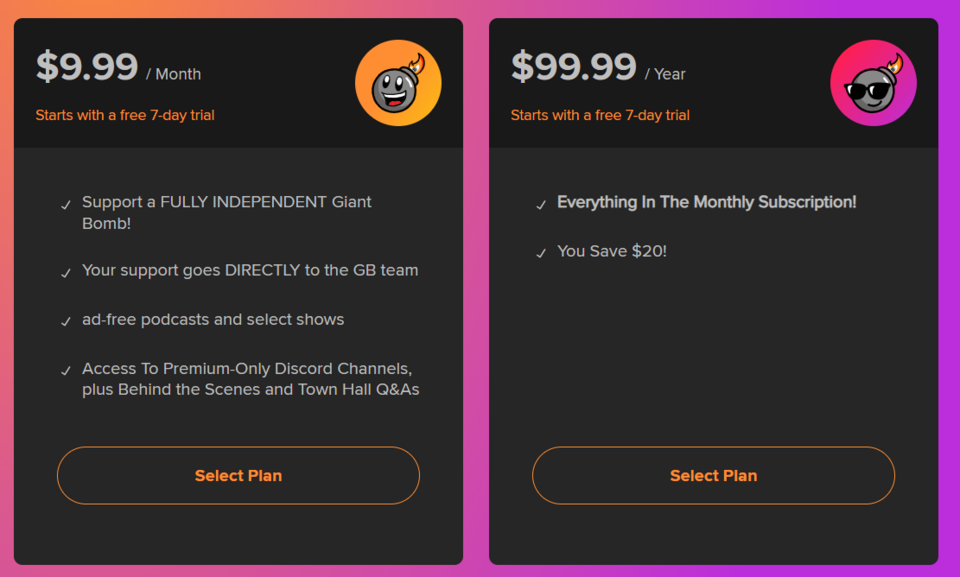Image resolution: width=960 pixels, height=577 pixels.
Task: Click 'Your support goes DIRECTLY' feature text
Action: click(250, 271)
